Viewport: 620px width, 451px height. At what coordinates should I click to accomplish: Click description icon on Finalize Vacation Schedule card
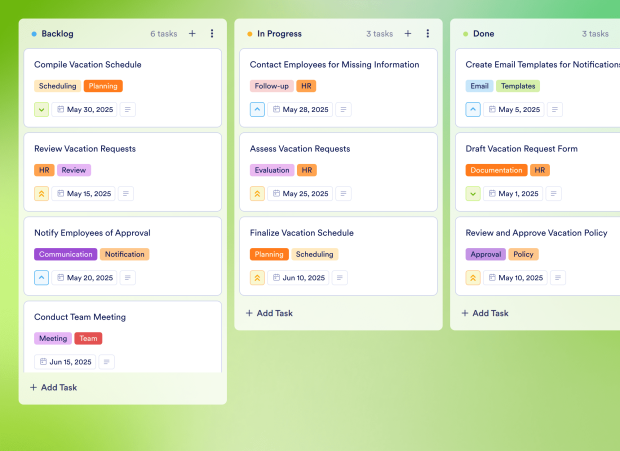pyautogui.click(x=340, y=278)
